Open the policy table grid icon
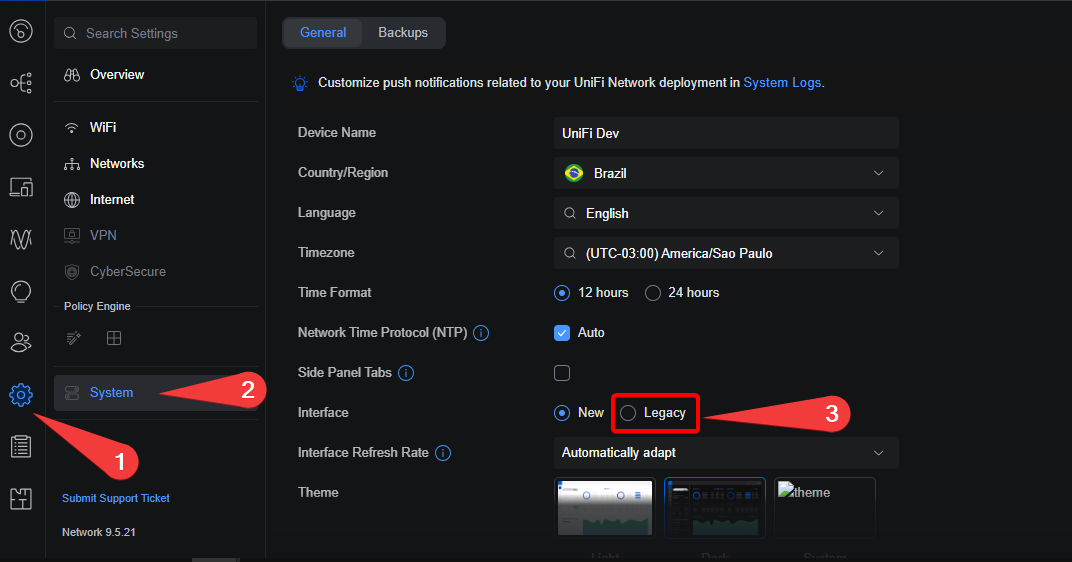Screen dimensions: 1072x562 [x=114, y=339]
